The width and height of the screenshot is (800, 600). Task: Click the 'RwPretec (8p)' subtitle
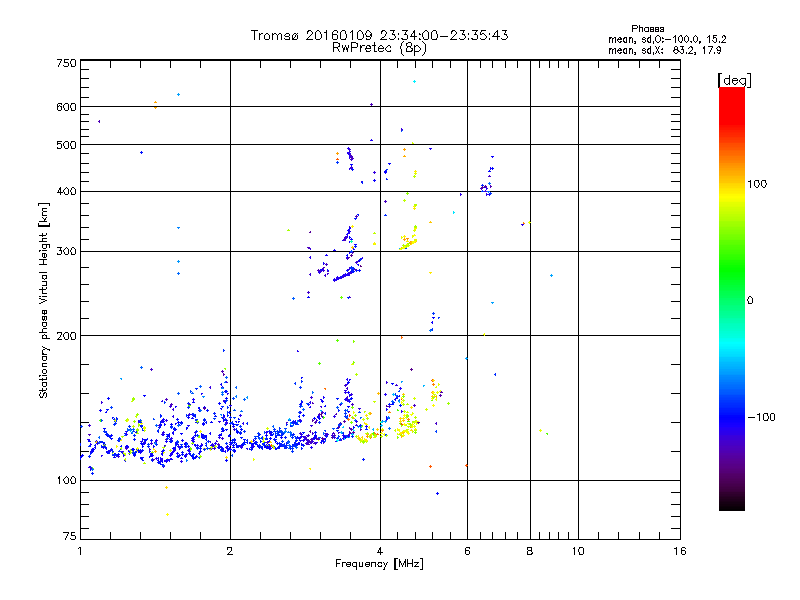click(379, 48)
